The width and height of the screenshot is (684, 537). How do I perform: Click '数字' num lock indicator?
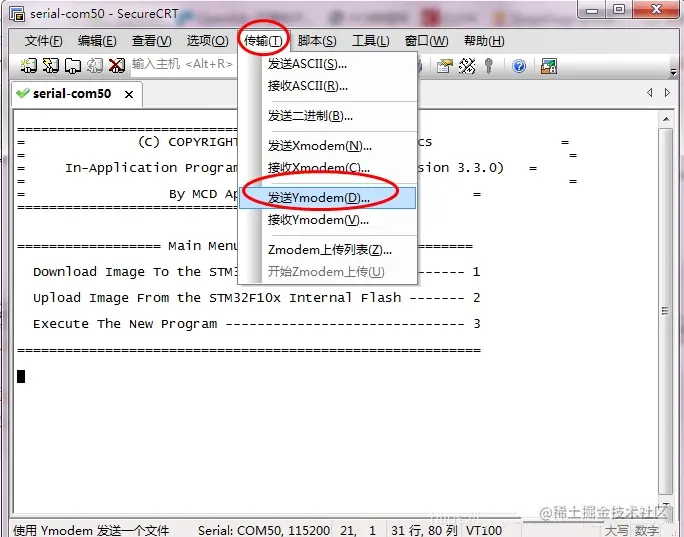[646, 530]
